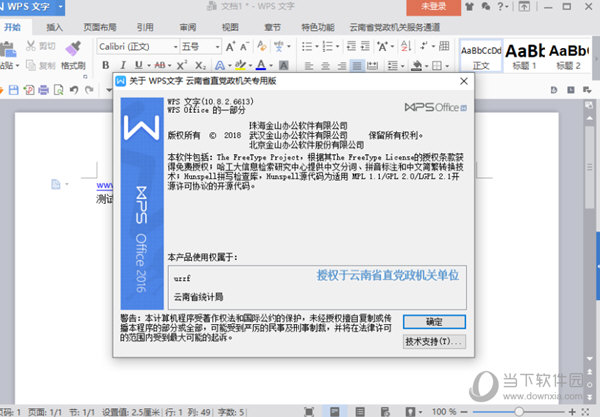Expand the quick access toolbar customize arrow
The width and height of the screenshot is (600, 417).
tap(109, 90)
